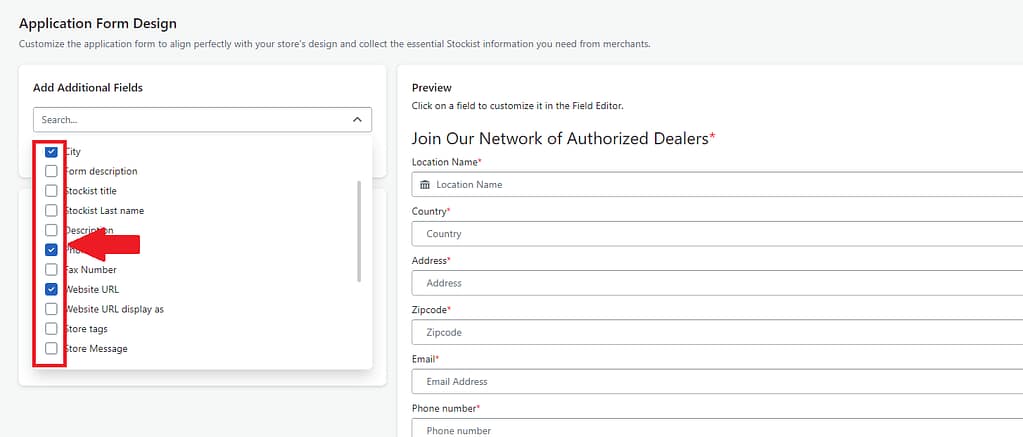
Task: Click the field list vertical scrollbar
Action: [x=359, y=232]
